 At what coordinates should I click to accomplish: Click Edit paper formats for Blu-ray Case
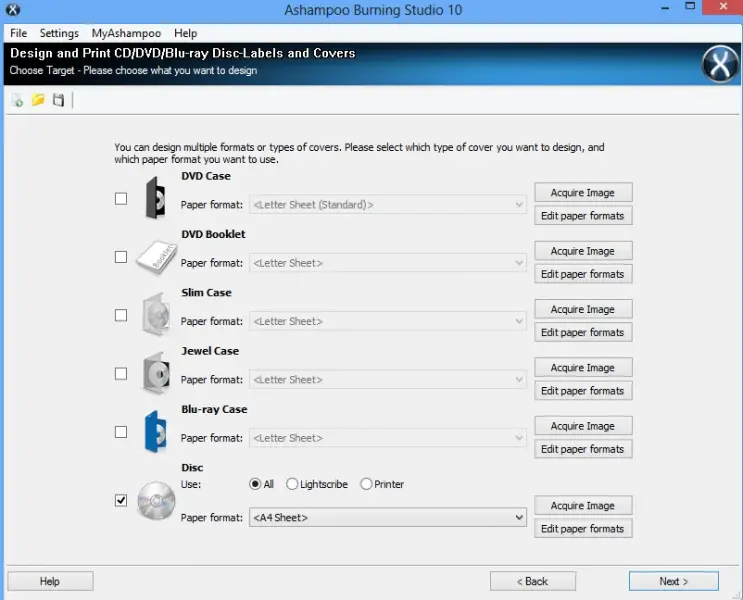tap(583, 449)
